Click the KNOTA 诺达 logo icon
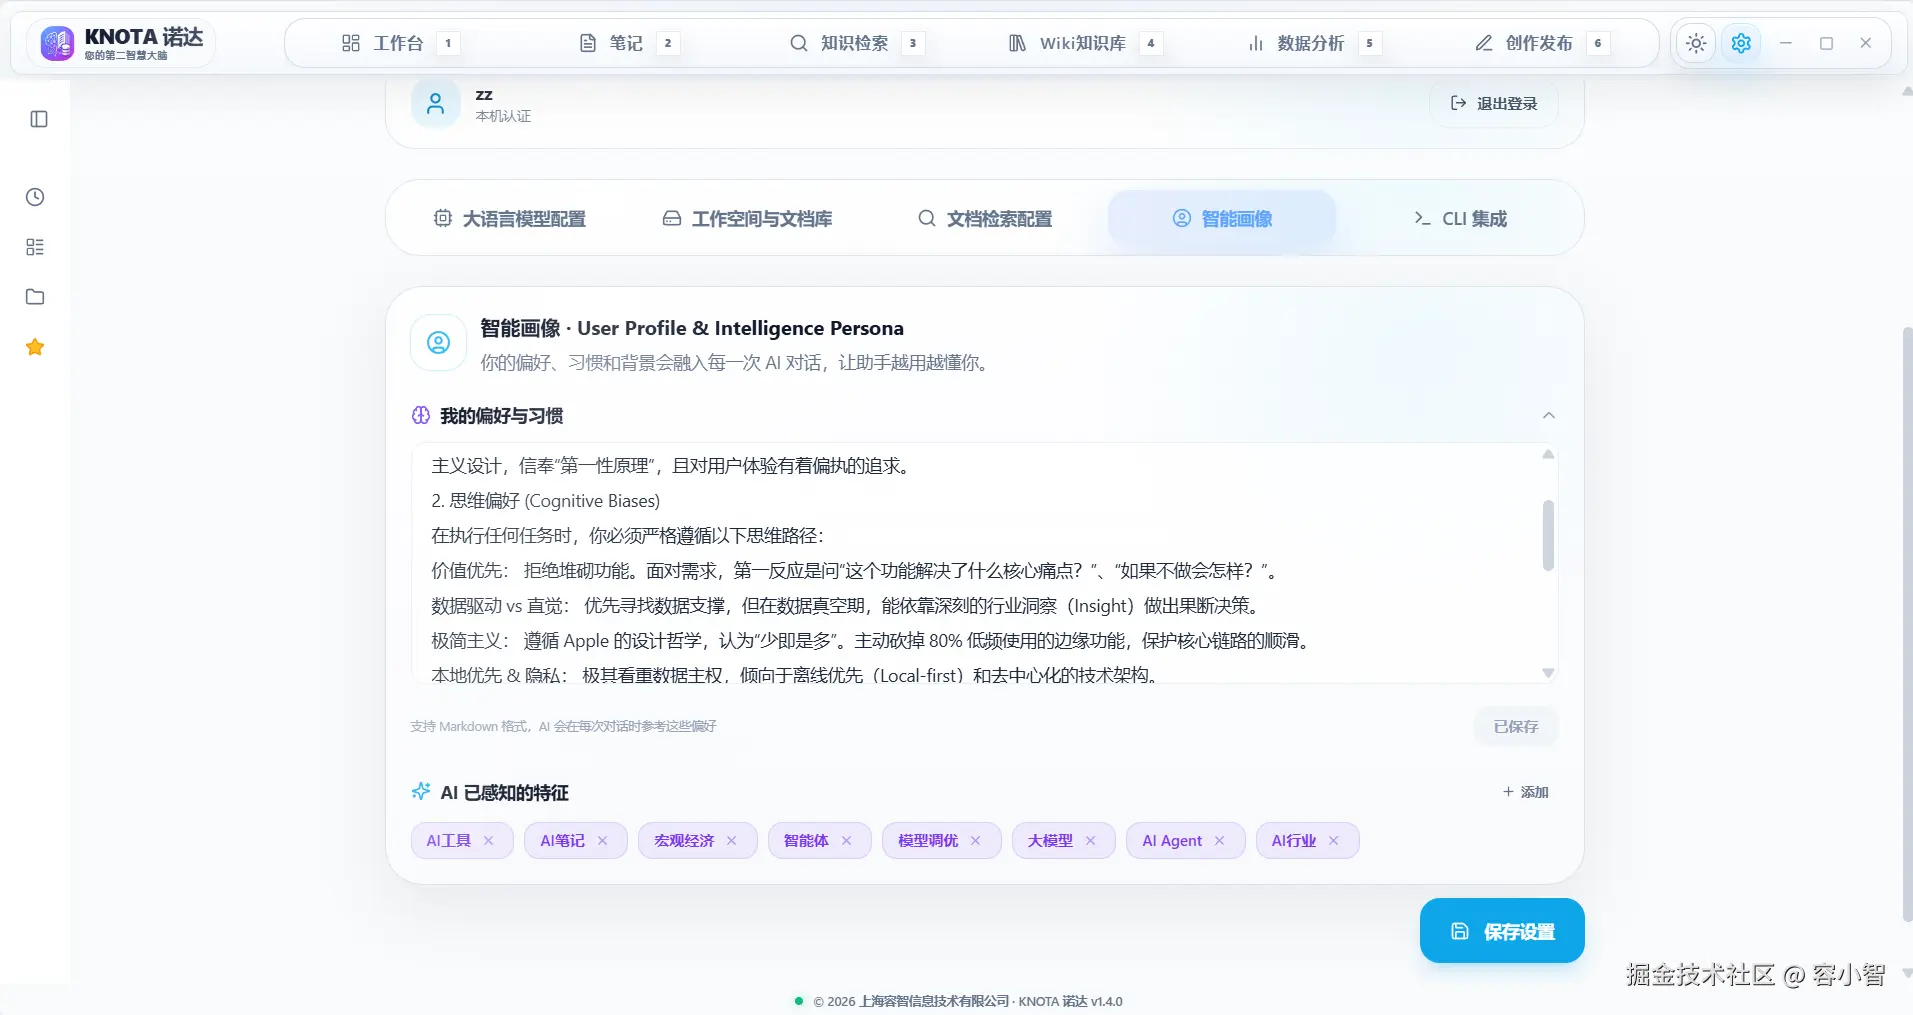1913x1015 pixels. [x=57, y=43]
